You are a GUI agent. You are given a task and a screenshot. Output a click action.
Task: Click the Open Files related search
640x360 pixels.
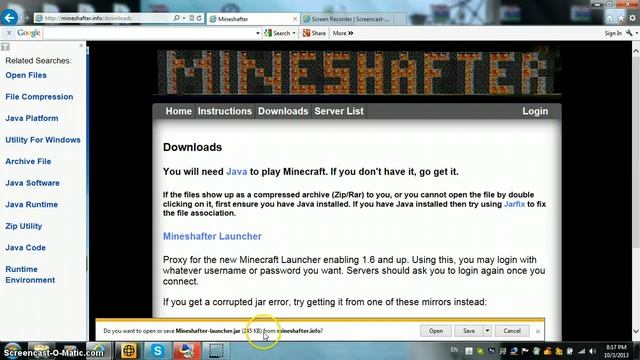click(26, 76)
